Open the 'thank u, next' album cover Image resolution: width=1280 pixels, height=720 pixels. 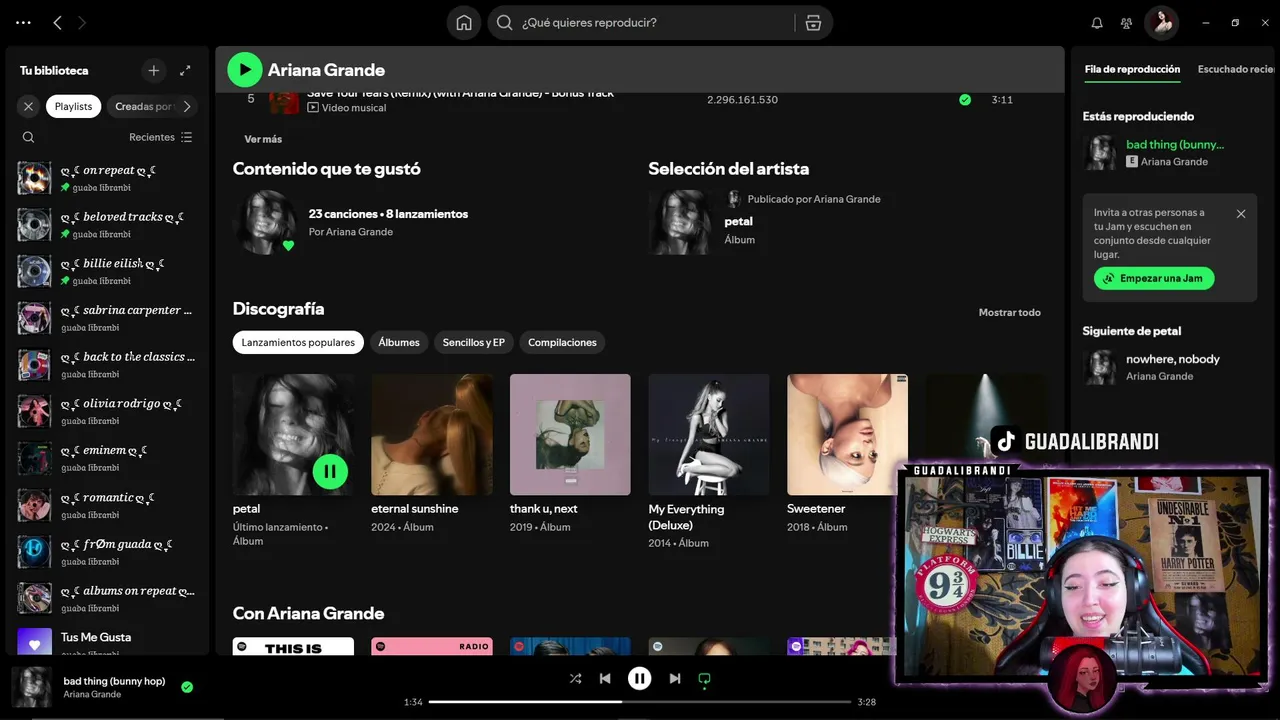pos(570,434)
